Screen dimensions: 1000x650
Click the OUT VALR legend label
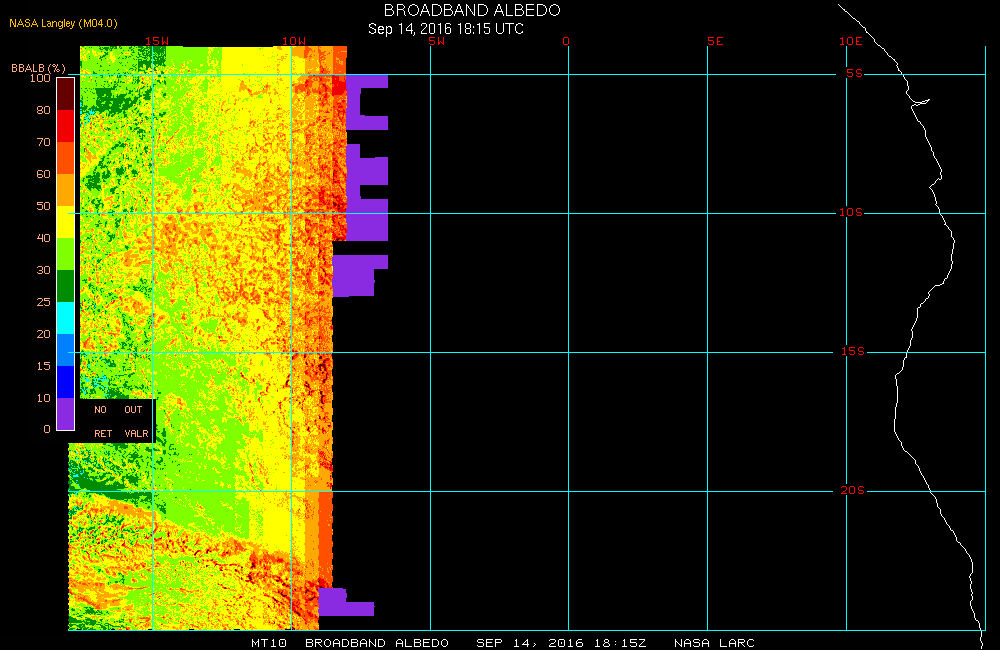coord(135,421)
